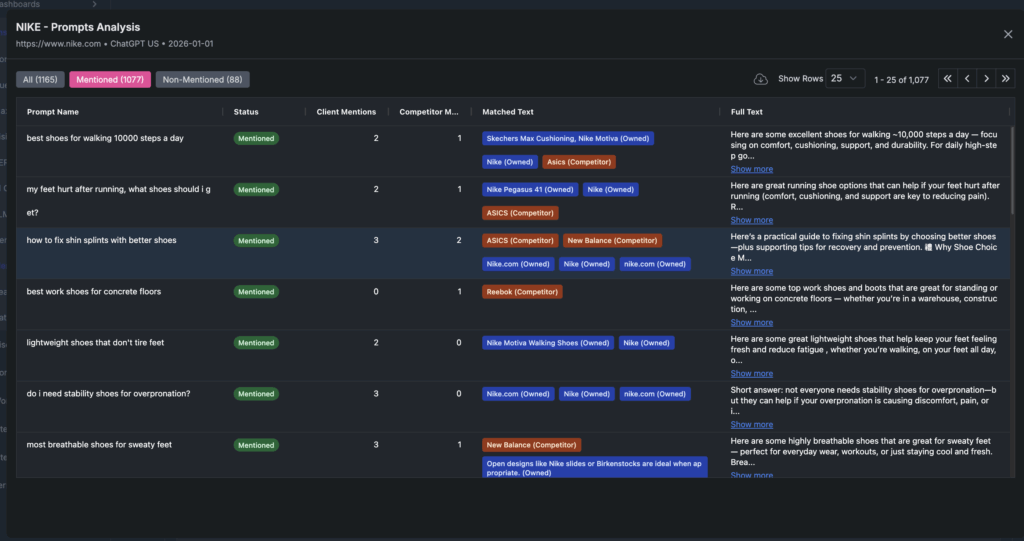The height and width of the screenshot is (541, 1024).
Task: Click the download export icon
Action: pyautogui.click(x=761, y=79)
